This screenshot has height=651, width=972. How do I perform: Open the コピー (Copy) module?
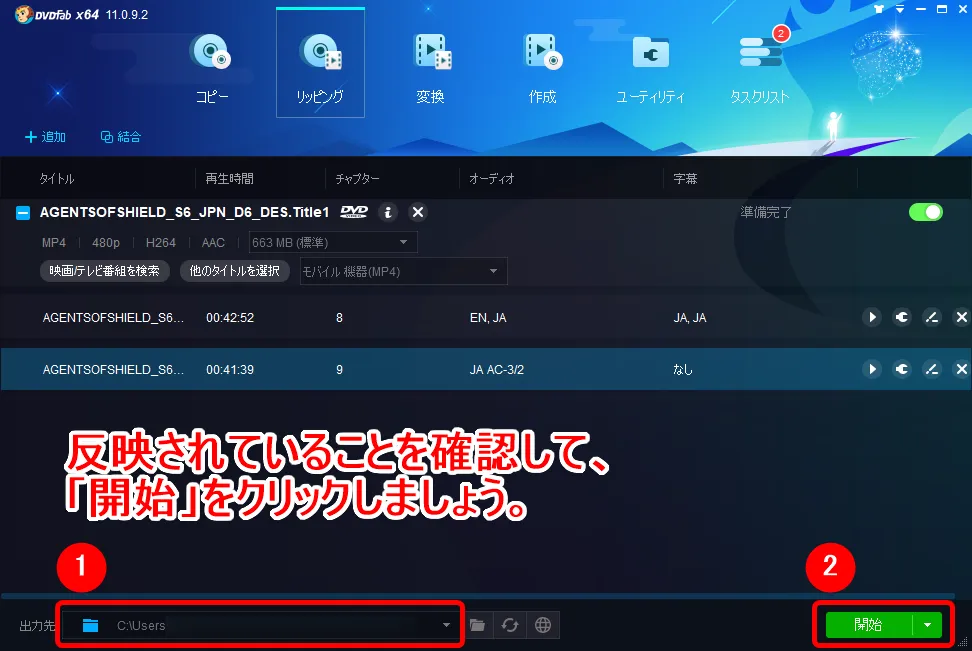211,68
